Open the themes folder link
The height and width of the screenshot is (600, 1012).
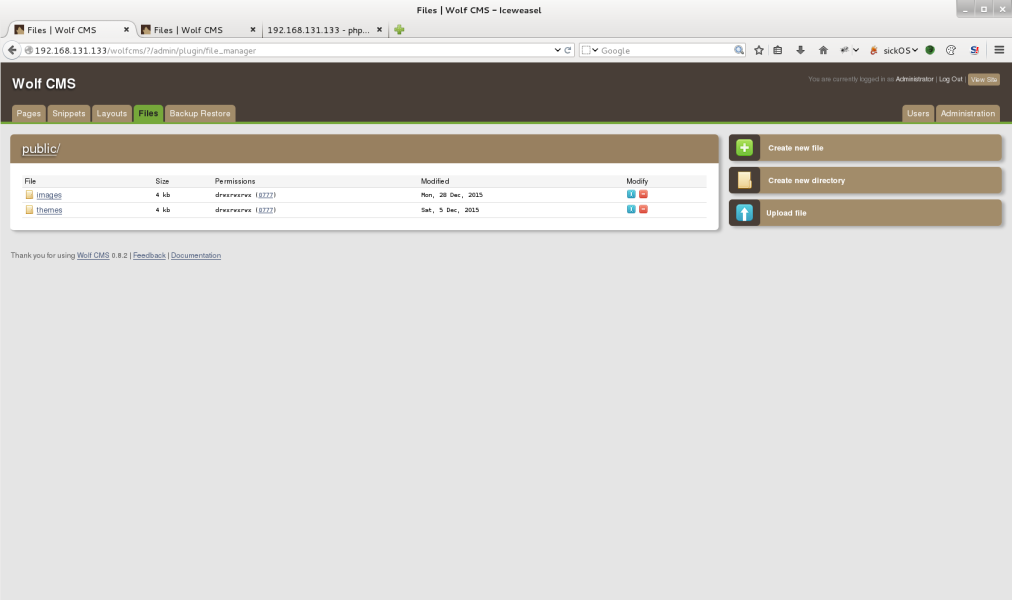49,210
